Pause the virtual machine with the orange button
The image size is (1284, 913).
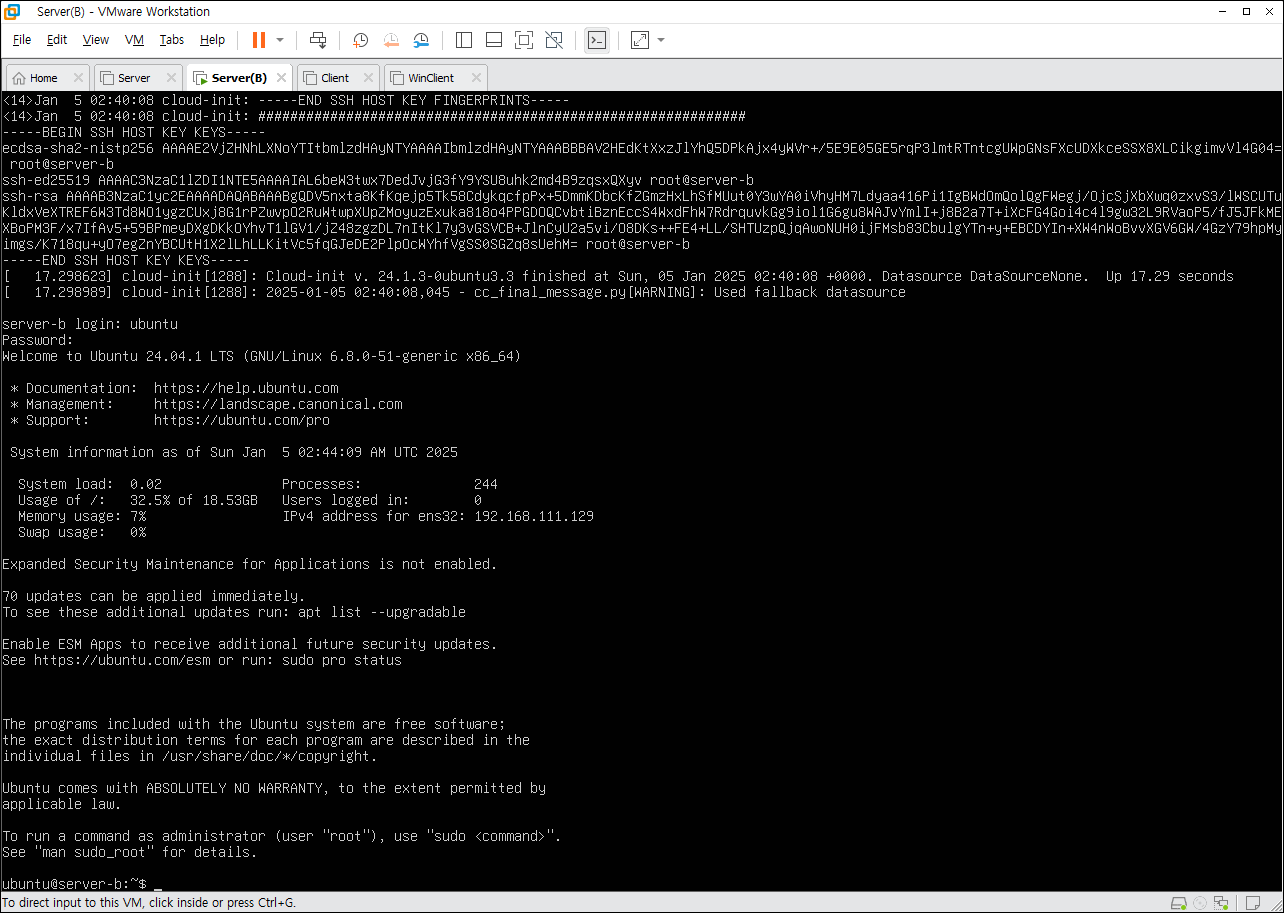click(x=259, y=40)
